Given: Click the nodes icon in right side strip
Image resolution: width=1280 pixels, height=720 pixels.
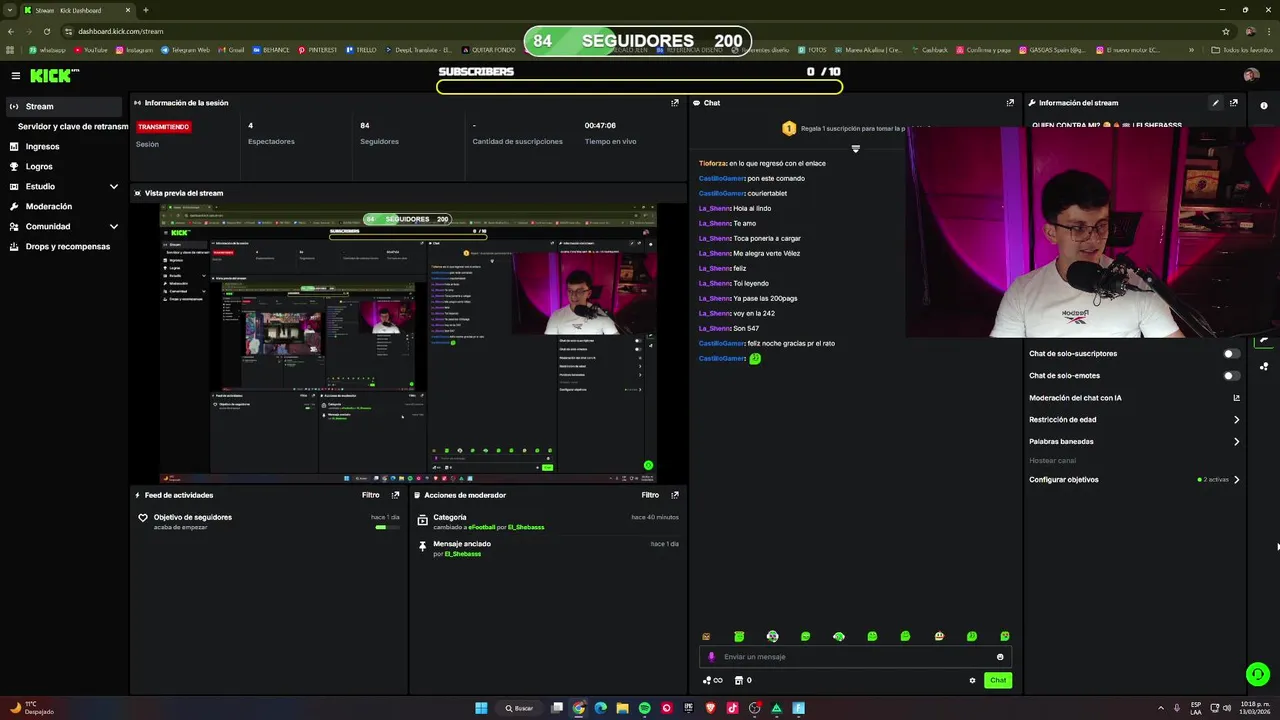Looking at the screenshot, I should point(1264,366).
